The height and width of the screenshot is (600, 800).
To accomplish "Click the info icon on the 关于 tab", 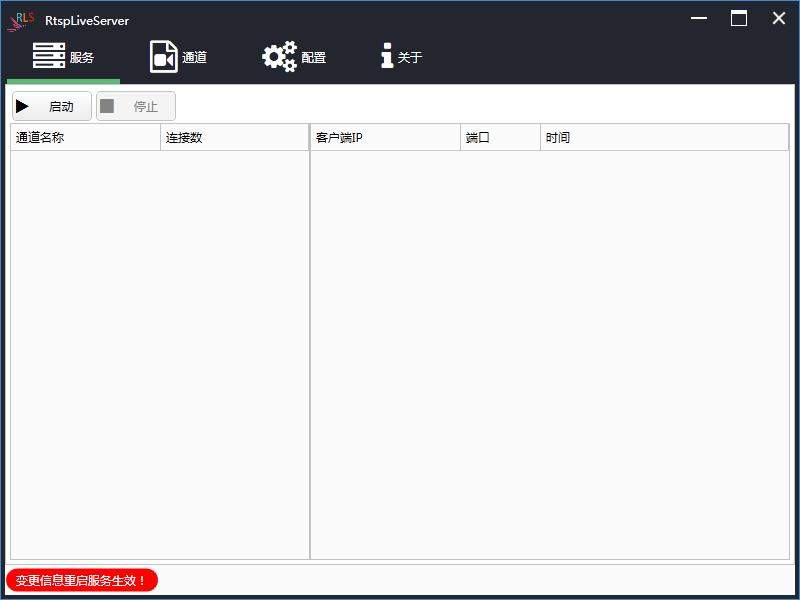I will (386, 56).
